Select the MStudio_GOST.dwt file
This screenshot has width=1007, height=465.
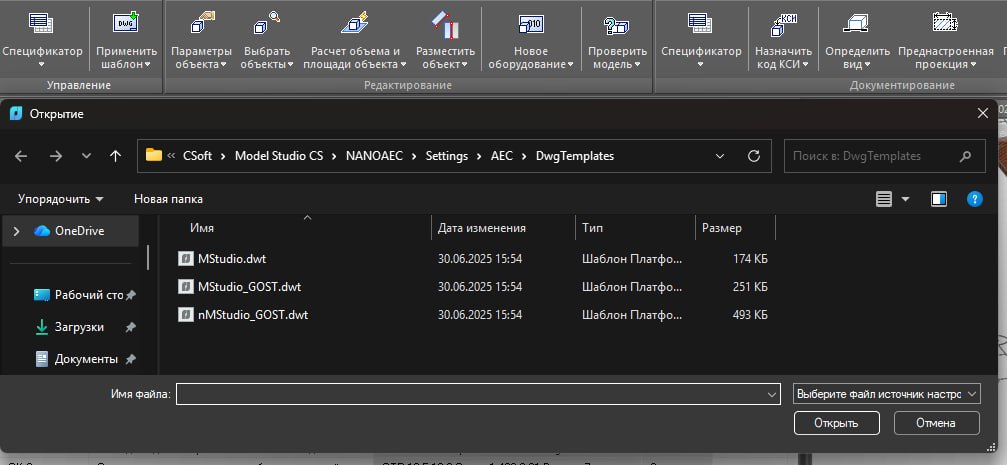[x=249, y=287]
